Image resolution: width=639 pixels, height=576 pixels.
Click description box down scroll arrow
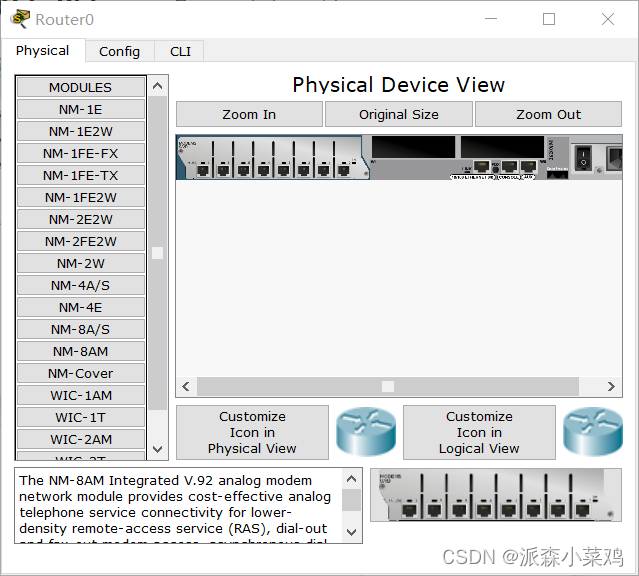point(351,532)
